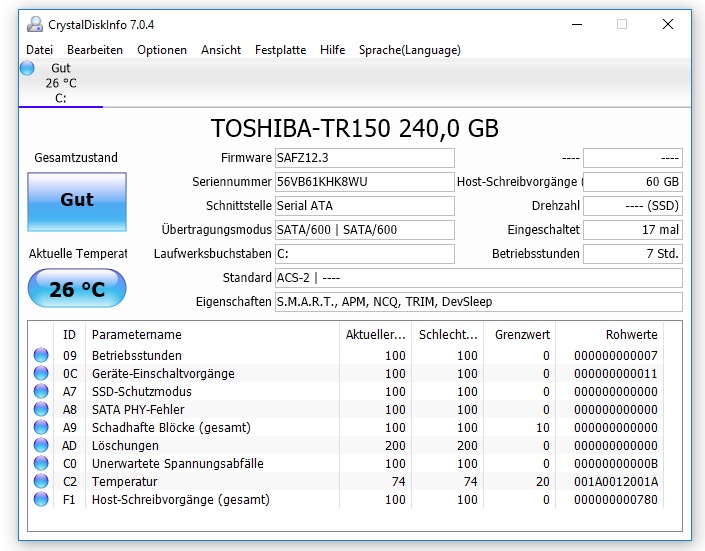Click status orb for SATA PHY-Fehler row

(x=41, y=409)
